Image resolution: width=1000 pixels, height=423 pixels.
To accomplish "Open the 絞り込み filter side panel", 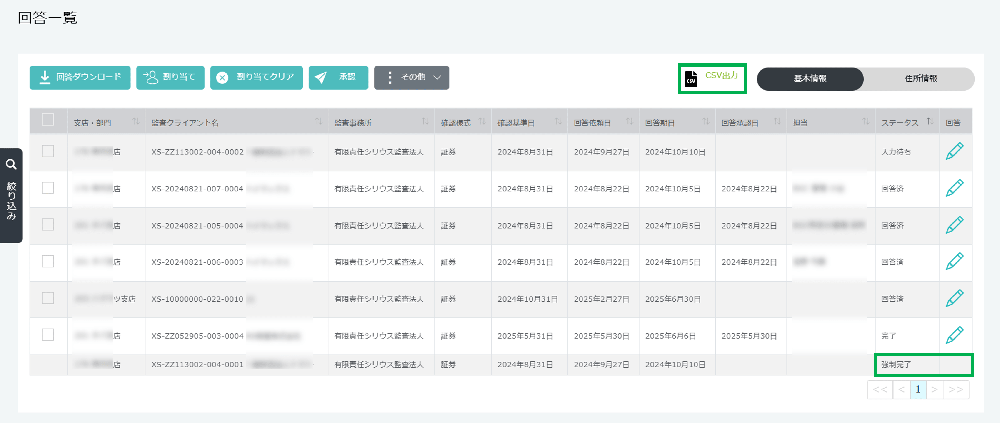I will pyautogui.click(x=11, y=182).
